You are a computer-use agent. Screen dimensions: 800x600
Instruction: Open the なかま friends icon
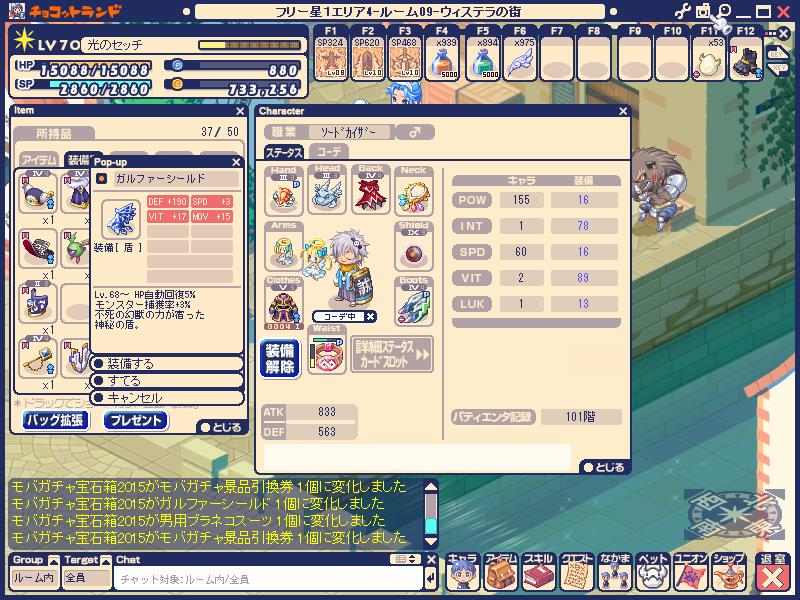coord(615,572)
